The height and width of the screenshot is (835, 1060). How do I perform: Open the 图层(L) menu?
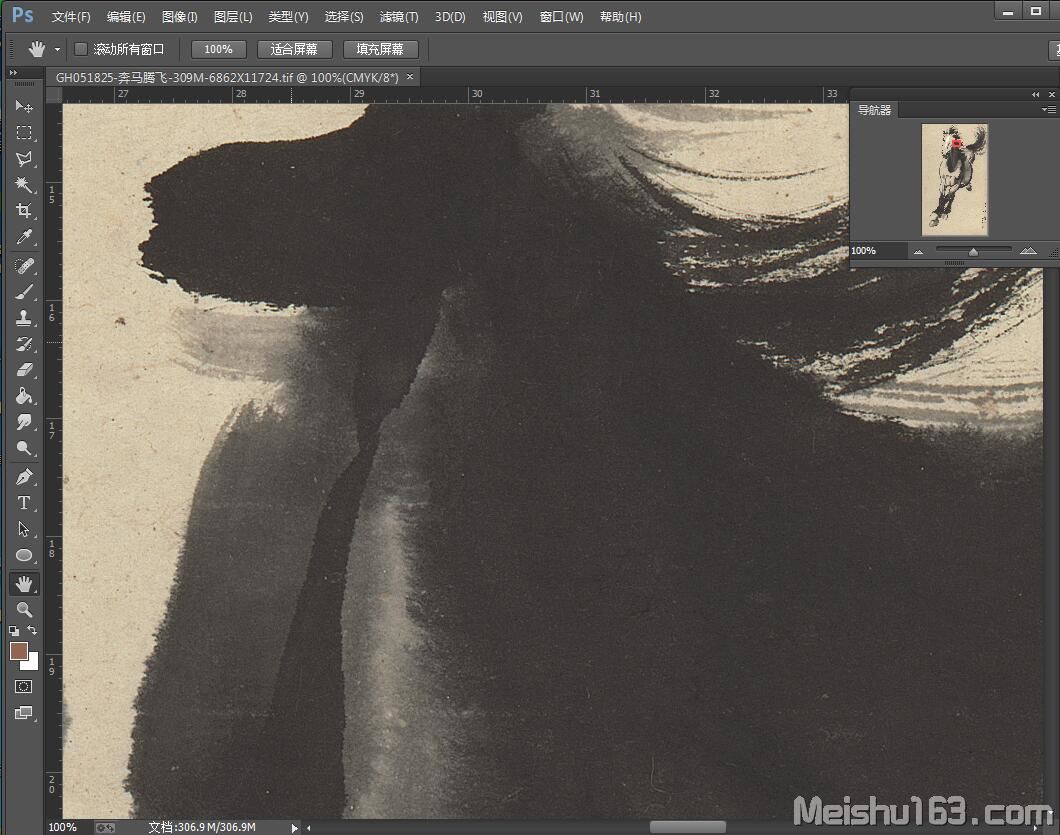click(x=233, y=17)
